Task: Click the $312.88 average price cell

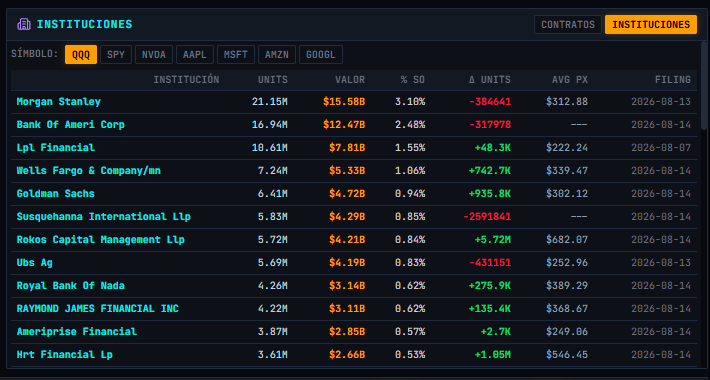Action: click(x=567, y=102)
